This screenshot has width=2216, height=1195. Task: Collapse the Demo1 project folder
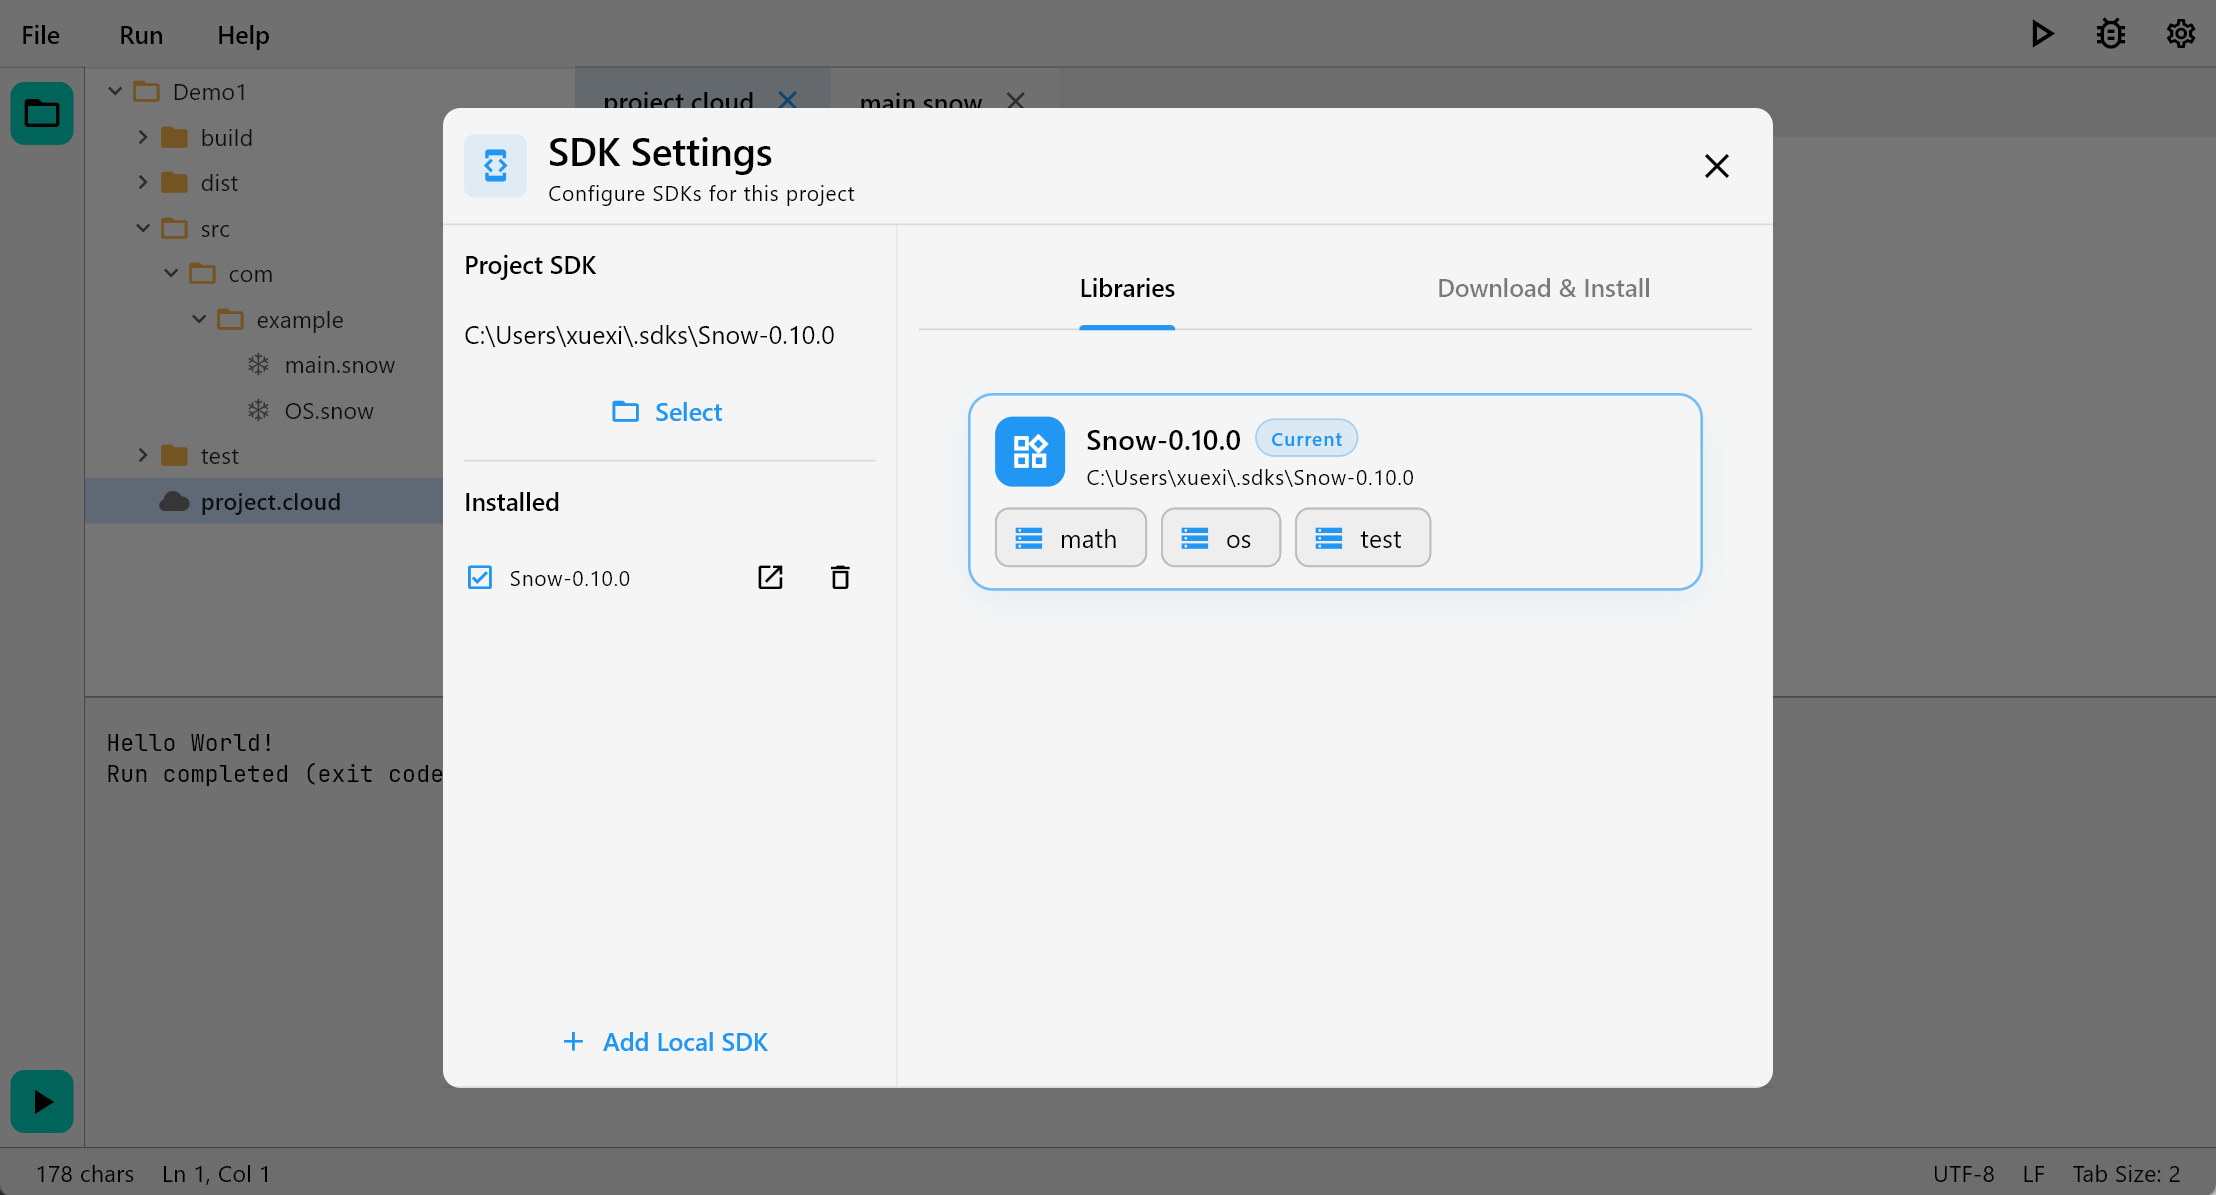click(115, 92)
